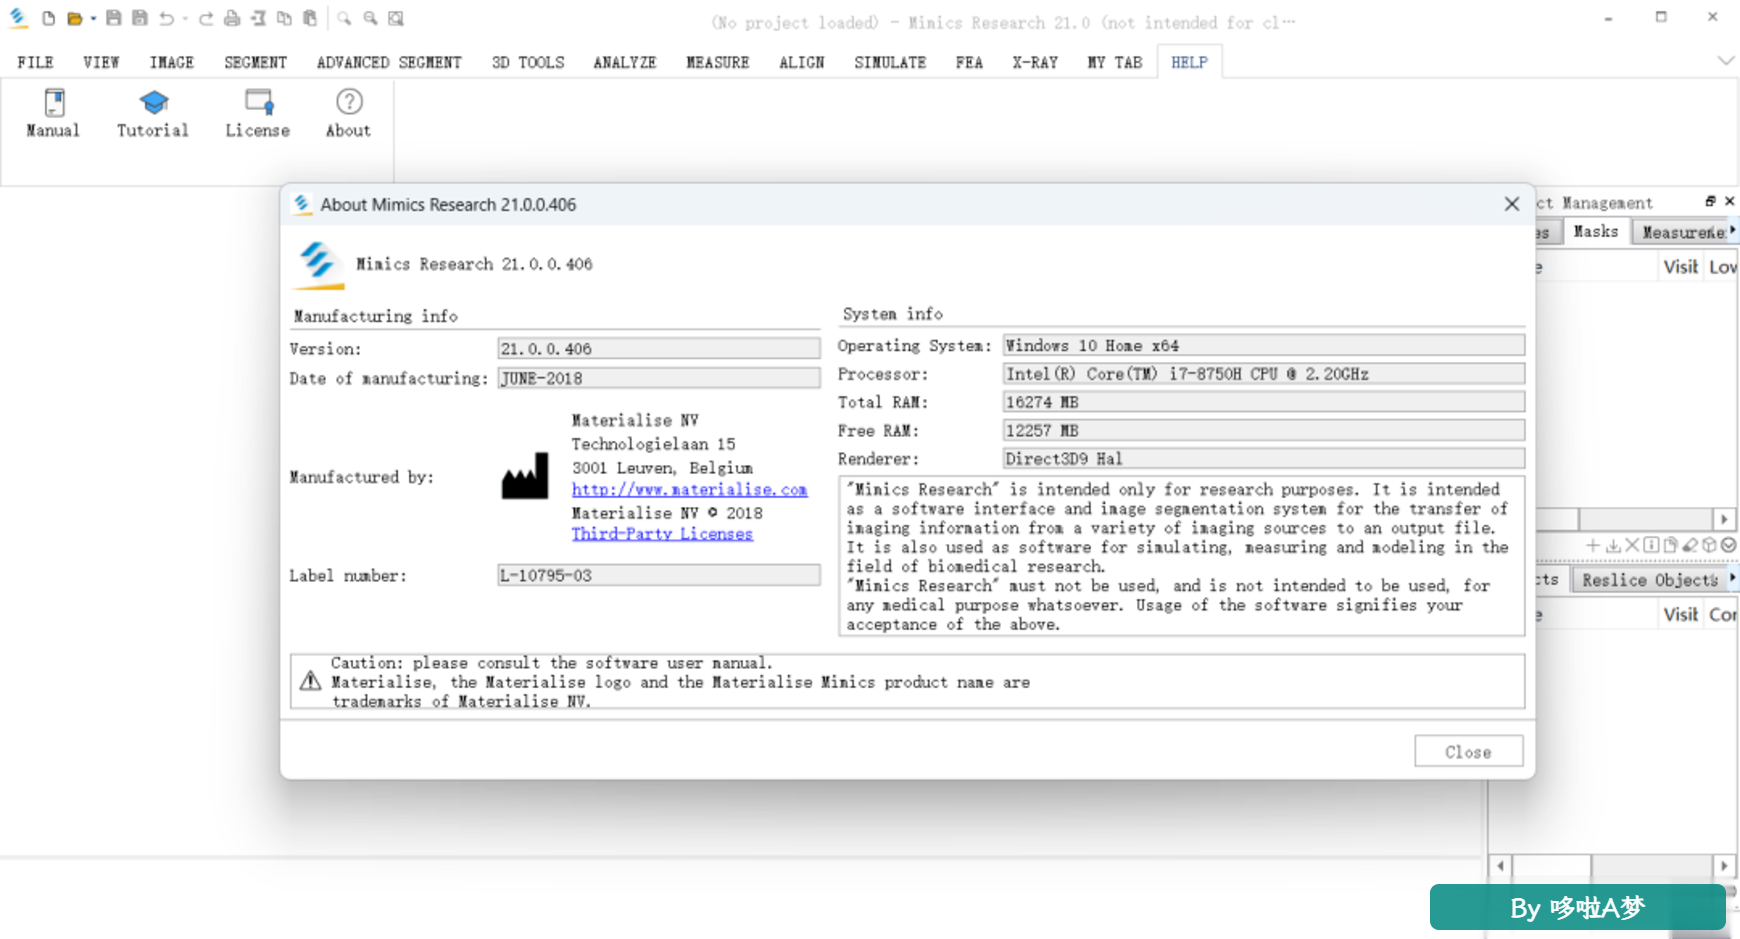Click the Free RAM field 12257 MB
Viewport: 1740px width, 939px height.
1264,430
